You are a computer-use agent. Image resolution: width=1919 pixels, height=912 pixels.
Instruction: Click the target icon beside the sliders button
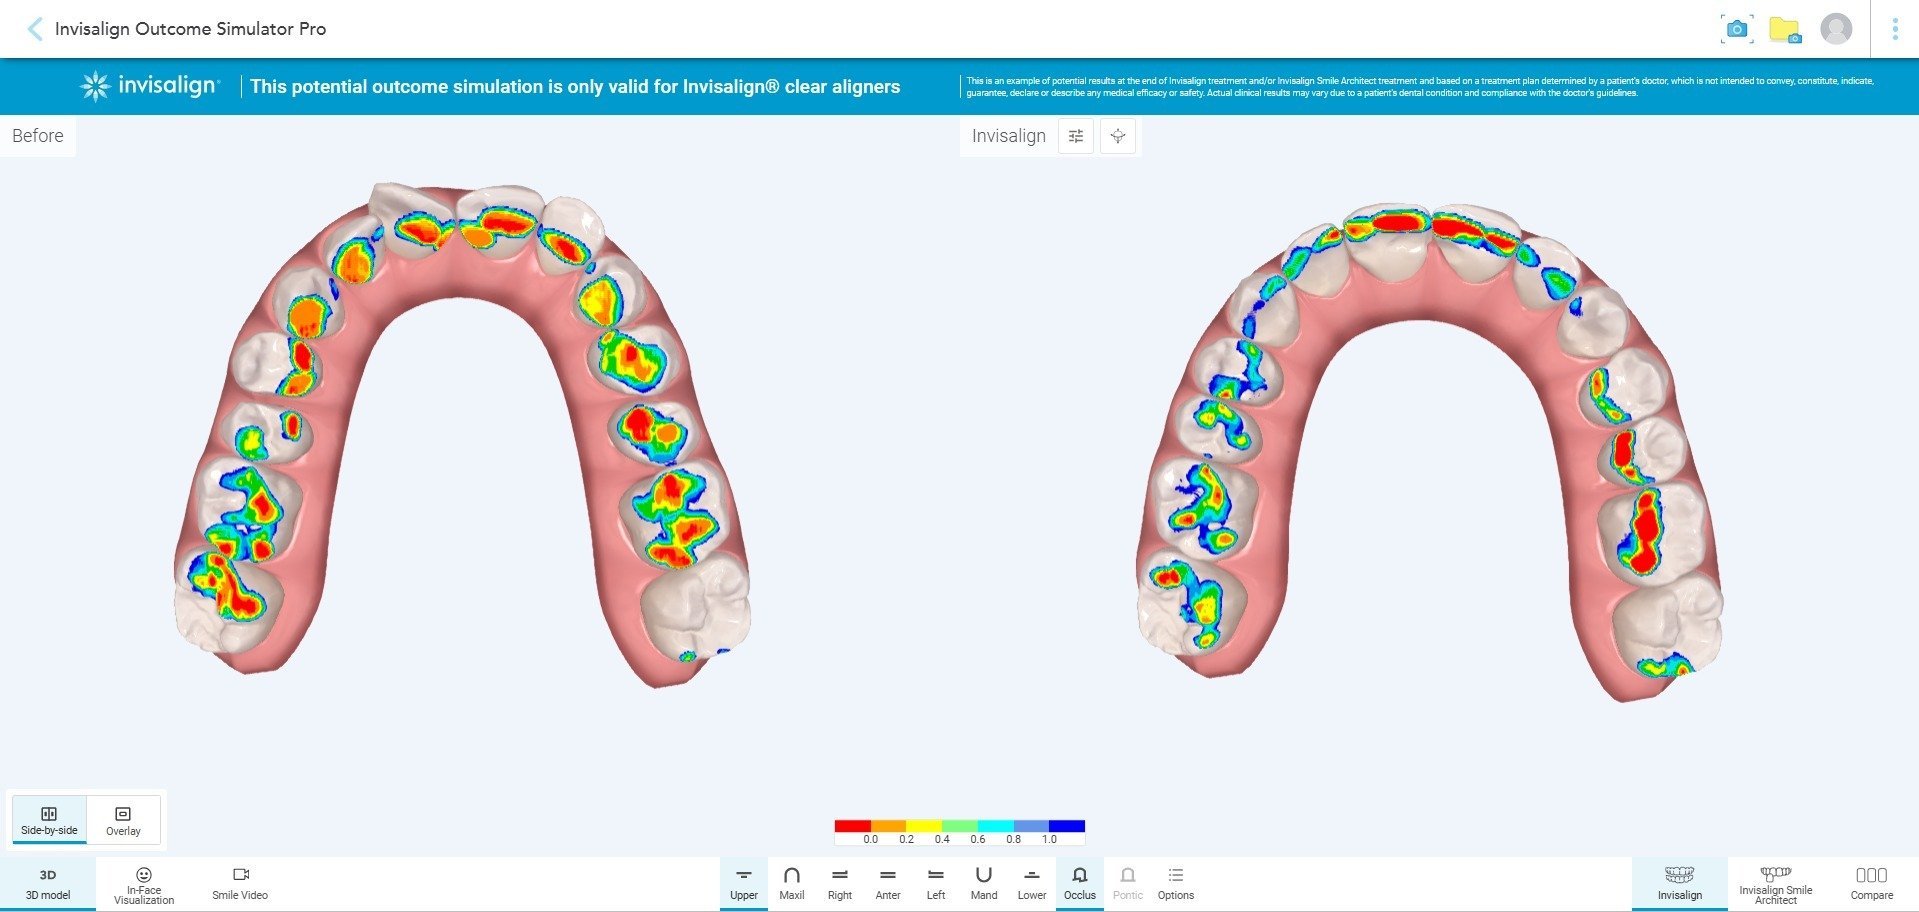coord(1118,136)
